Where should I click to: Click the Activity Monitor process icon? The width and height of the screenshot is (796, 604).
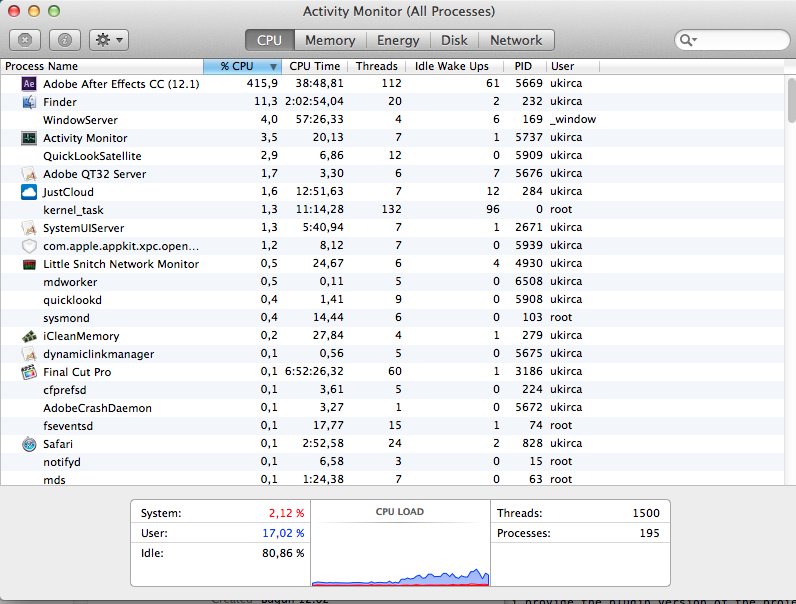tap(29, 138)
